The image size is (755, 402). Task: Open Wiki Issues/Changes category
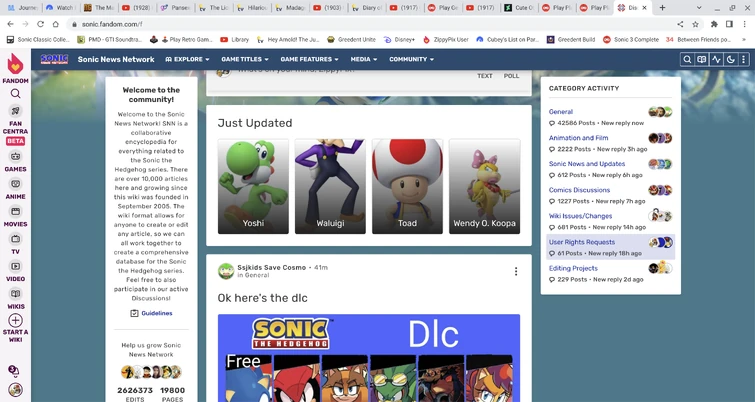580,216
